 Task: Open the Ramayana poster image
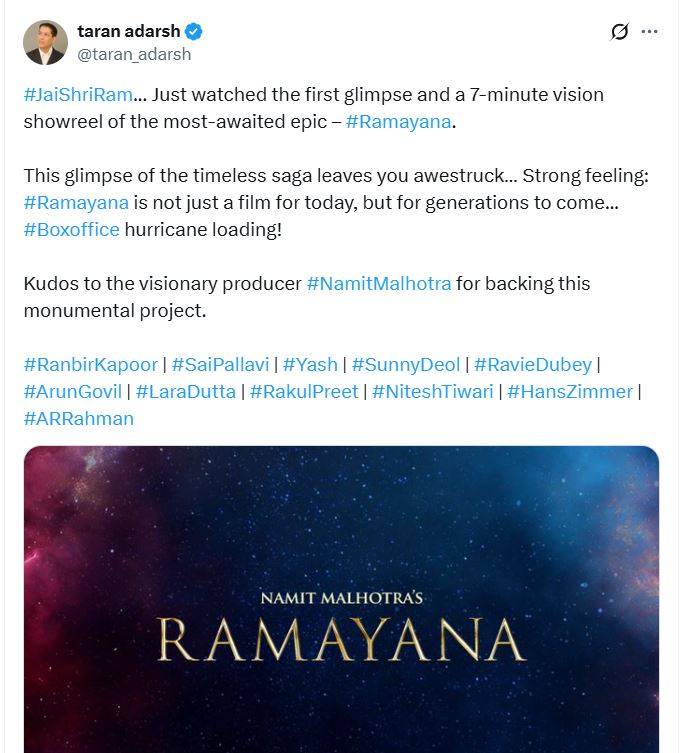pyautogui.click(x=341, y=600)
